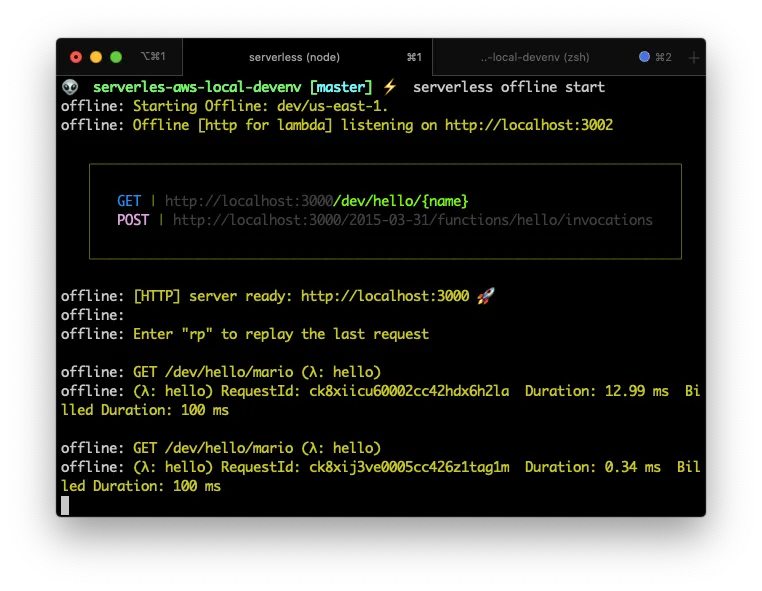Image resolution: width=762 pixels, height=591 pixels.
Task: Click 'Enter "rp" to replay the last request'
Action: [281, 334]
